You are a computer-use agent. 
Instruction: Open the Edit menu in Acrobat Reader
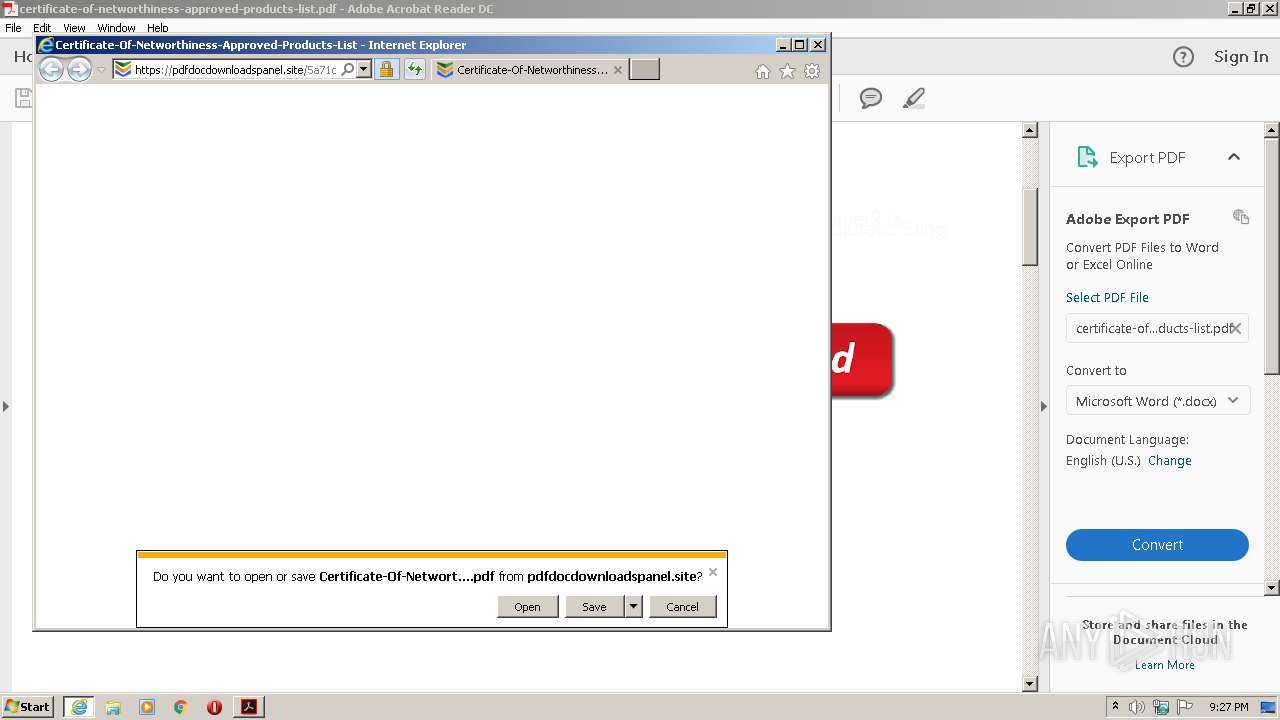click(42, 28)
